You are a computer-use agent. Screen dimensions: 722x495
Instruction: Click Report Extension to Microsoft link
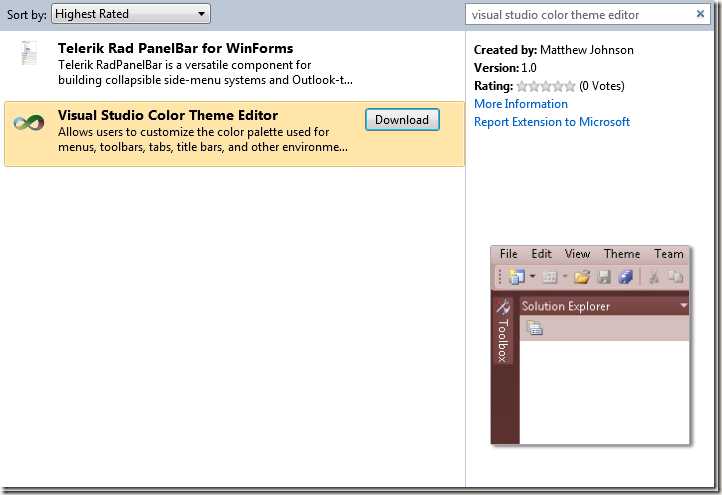[x=552, y=122]
